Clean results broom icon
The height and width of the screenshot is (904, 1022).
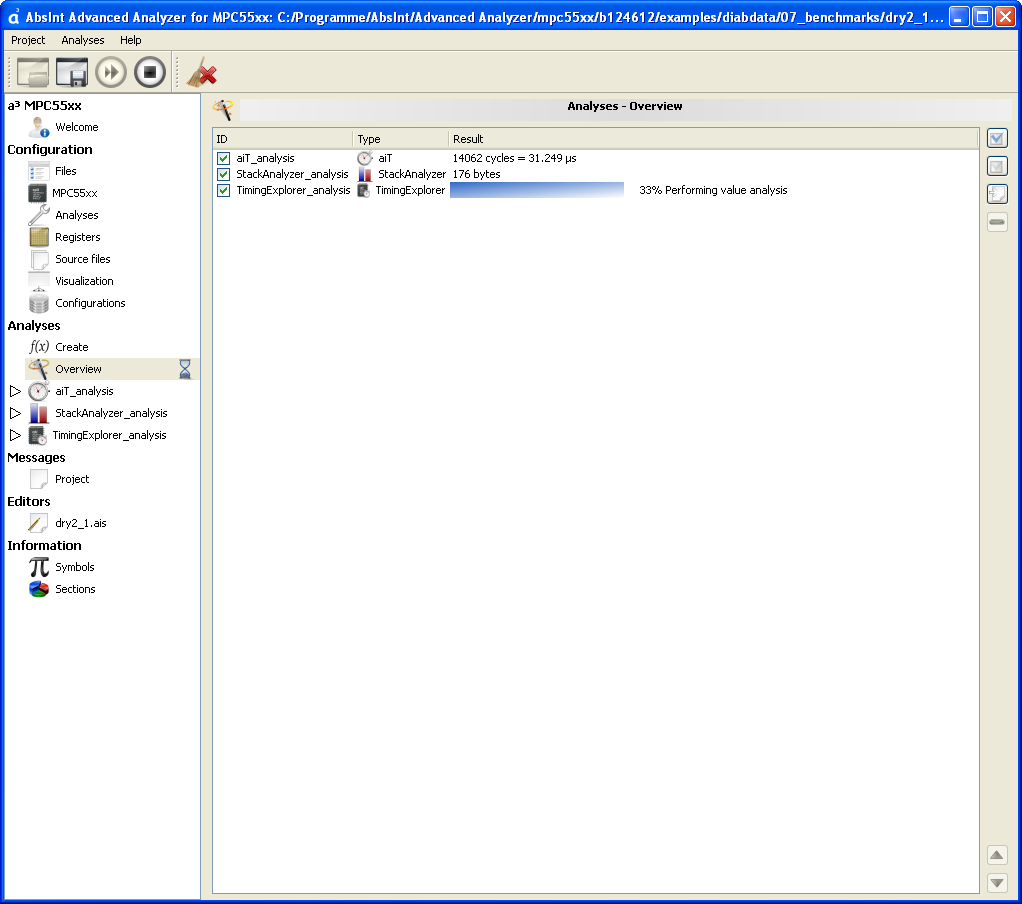[201, 72]
